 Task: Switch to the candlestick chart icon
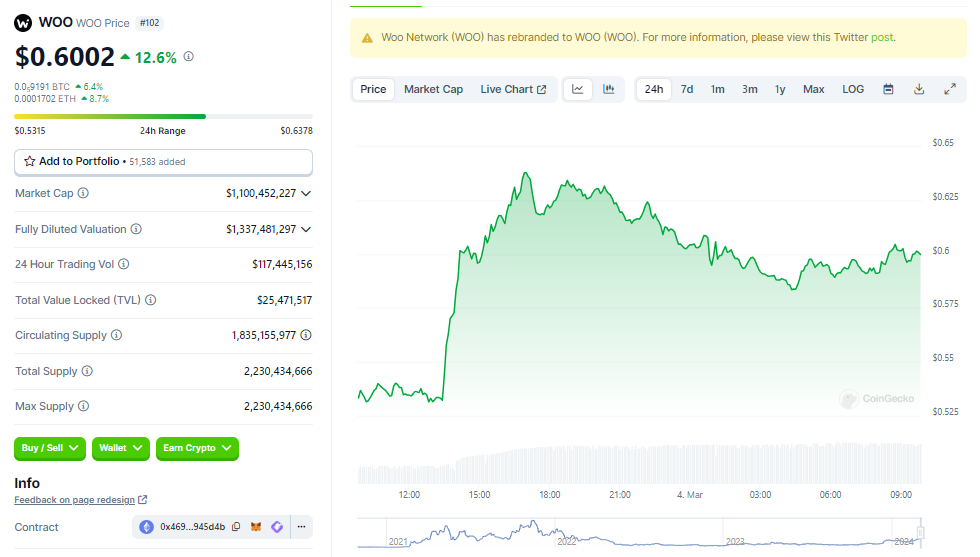(608, 89)
